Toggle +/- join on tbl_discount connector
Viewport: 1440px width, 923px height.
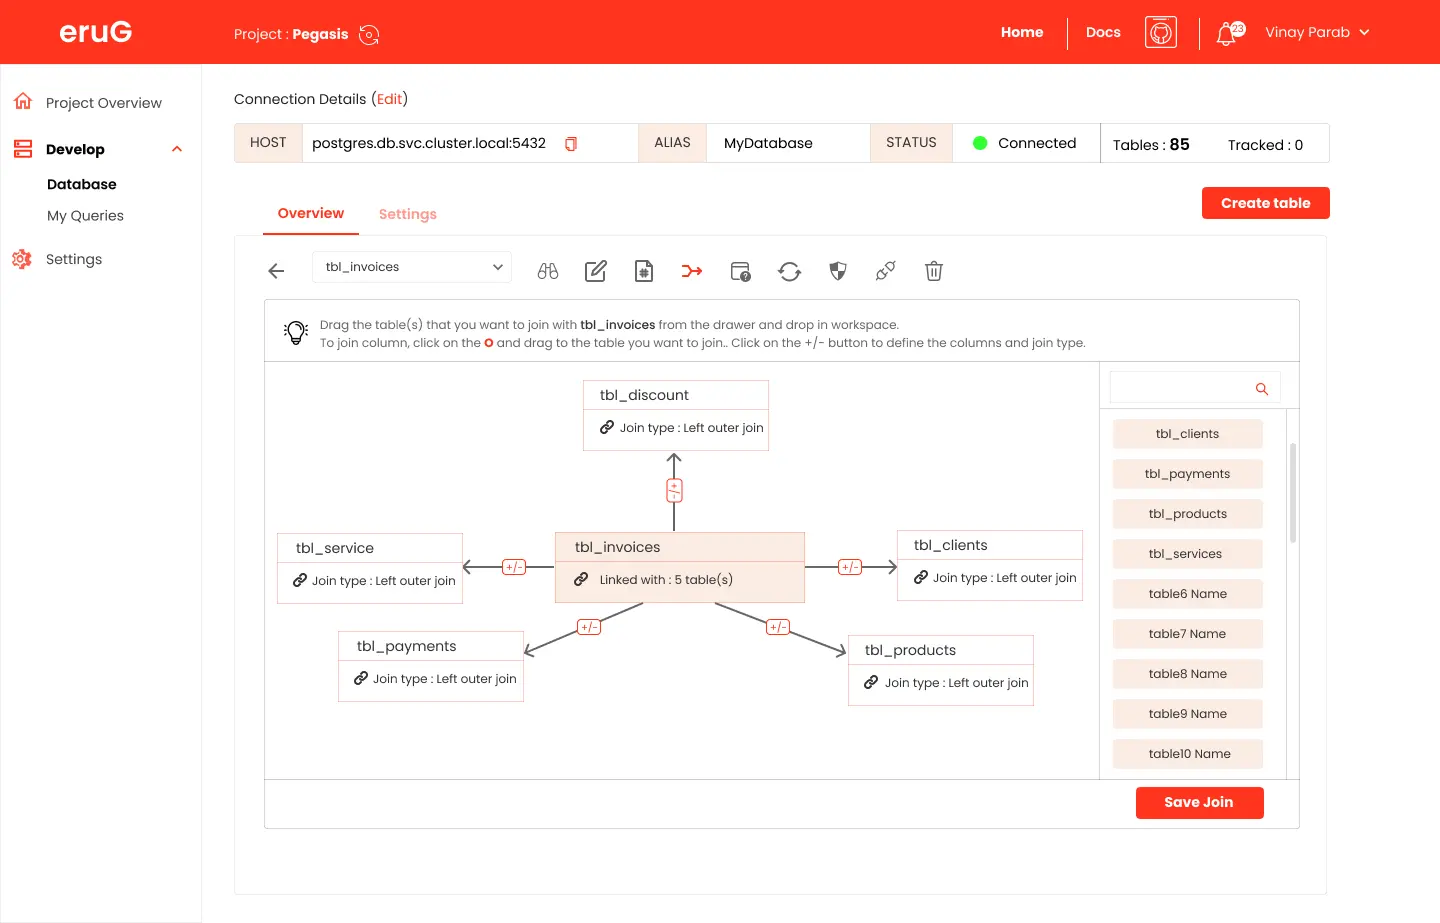click(x=674, y=490)
